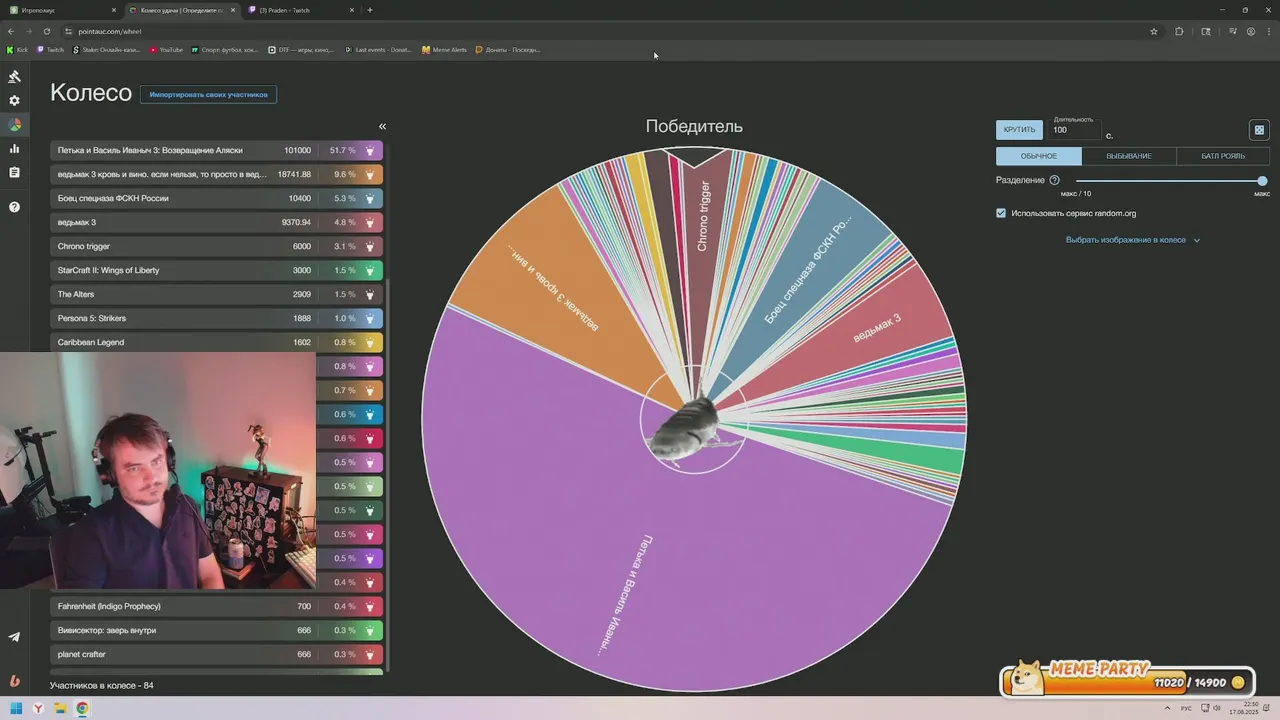This screenshot has height=720, width=1280.
Task: Highlight icon for Caribbean Legend row
Action: point(370,342)
